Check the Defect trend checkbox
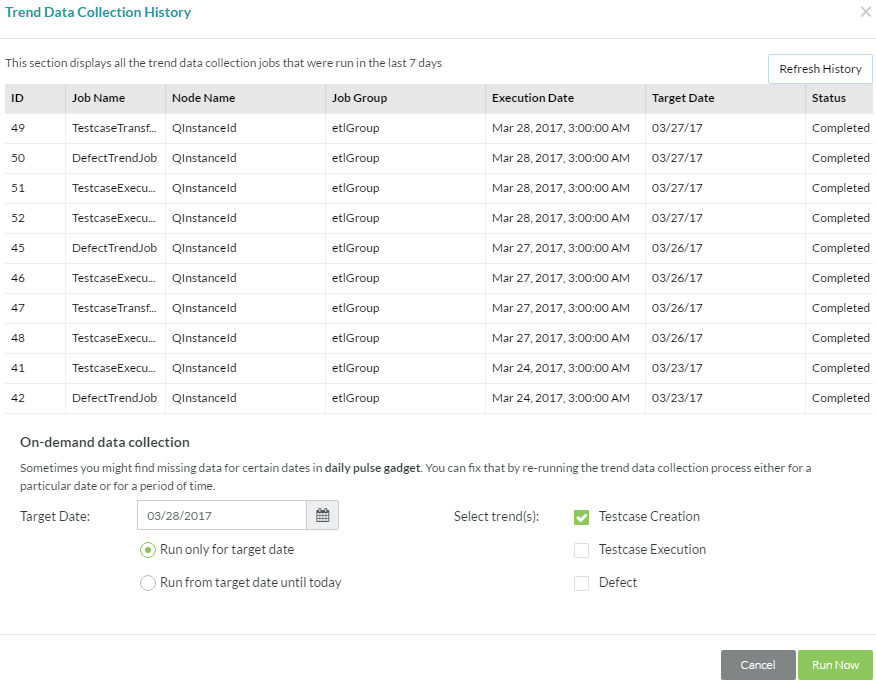Viewport: 876px width, 685px height. click(581, 583)
